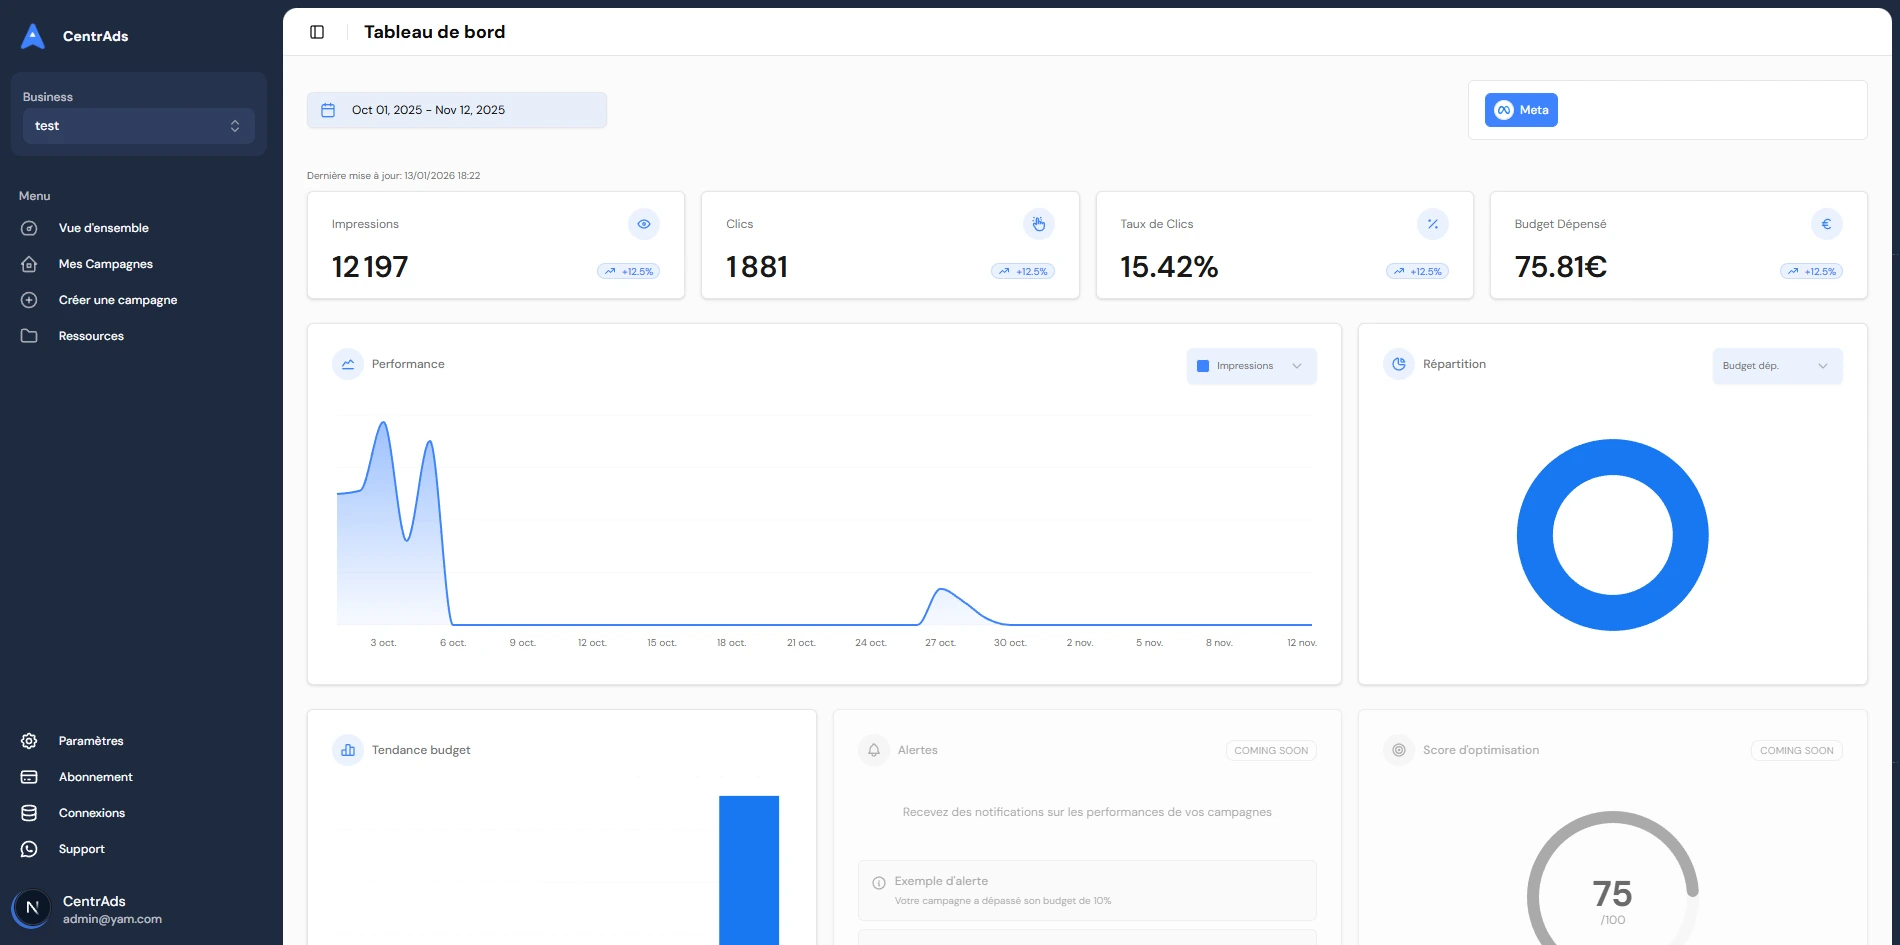The image size is (1900, 945).
Task: Go to Mes Campagnes in the menu
Action: coord(105,263)
